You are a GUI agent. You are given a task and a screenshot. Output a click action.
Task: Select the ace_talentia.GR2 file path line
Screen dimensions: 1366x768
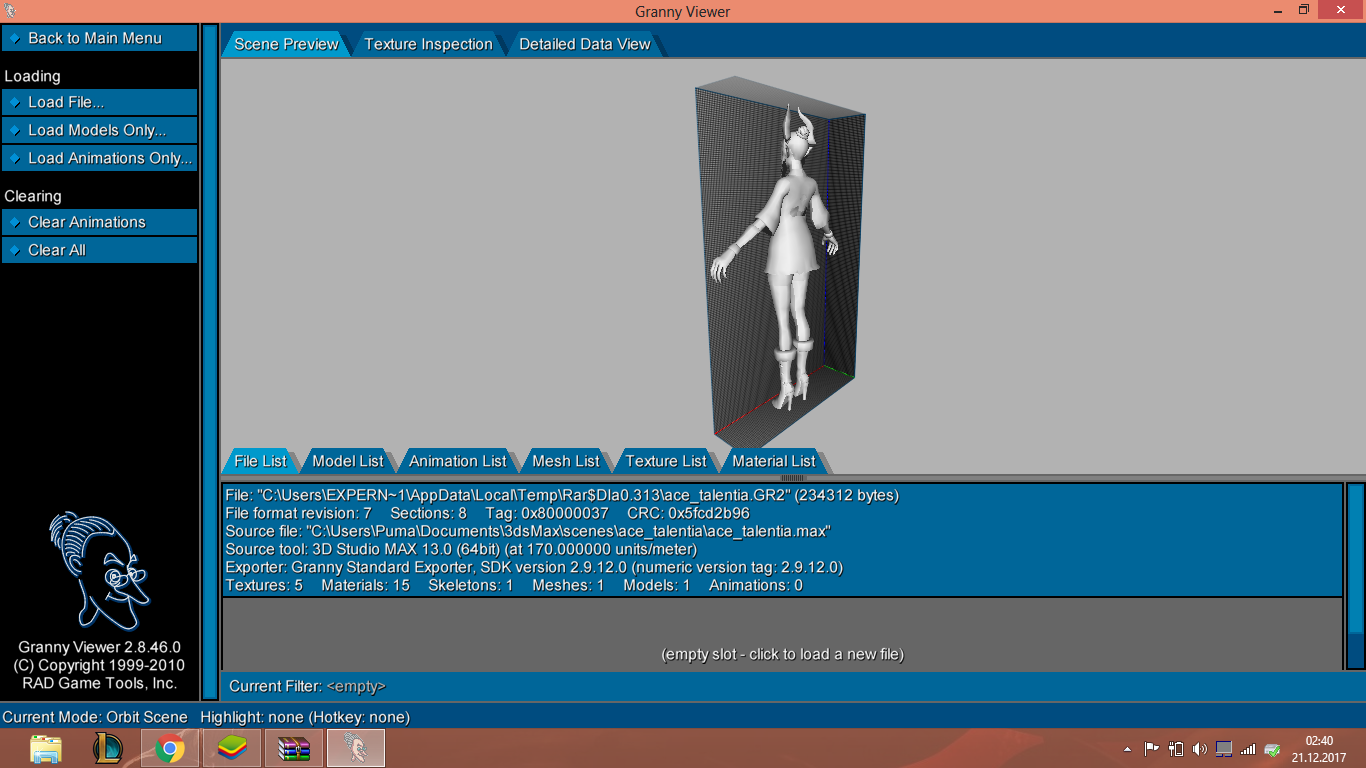(x=562, y=495)
